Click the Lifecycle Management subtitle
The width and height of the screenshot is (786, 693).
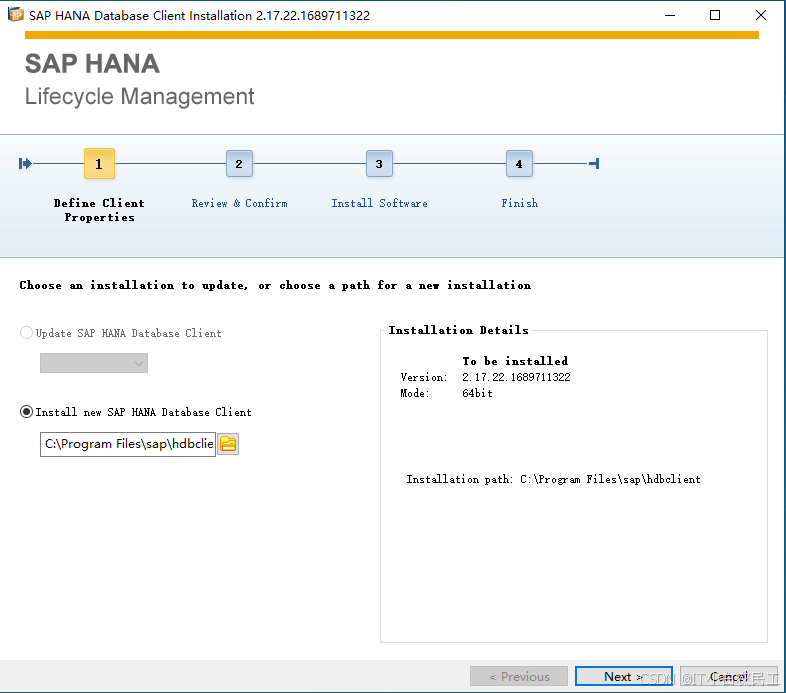(x=139, y=96)
